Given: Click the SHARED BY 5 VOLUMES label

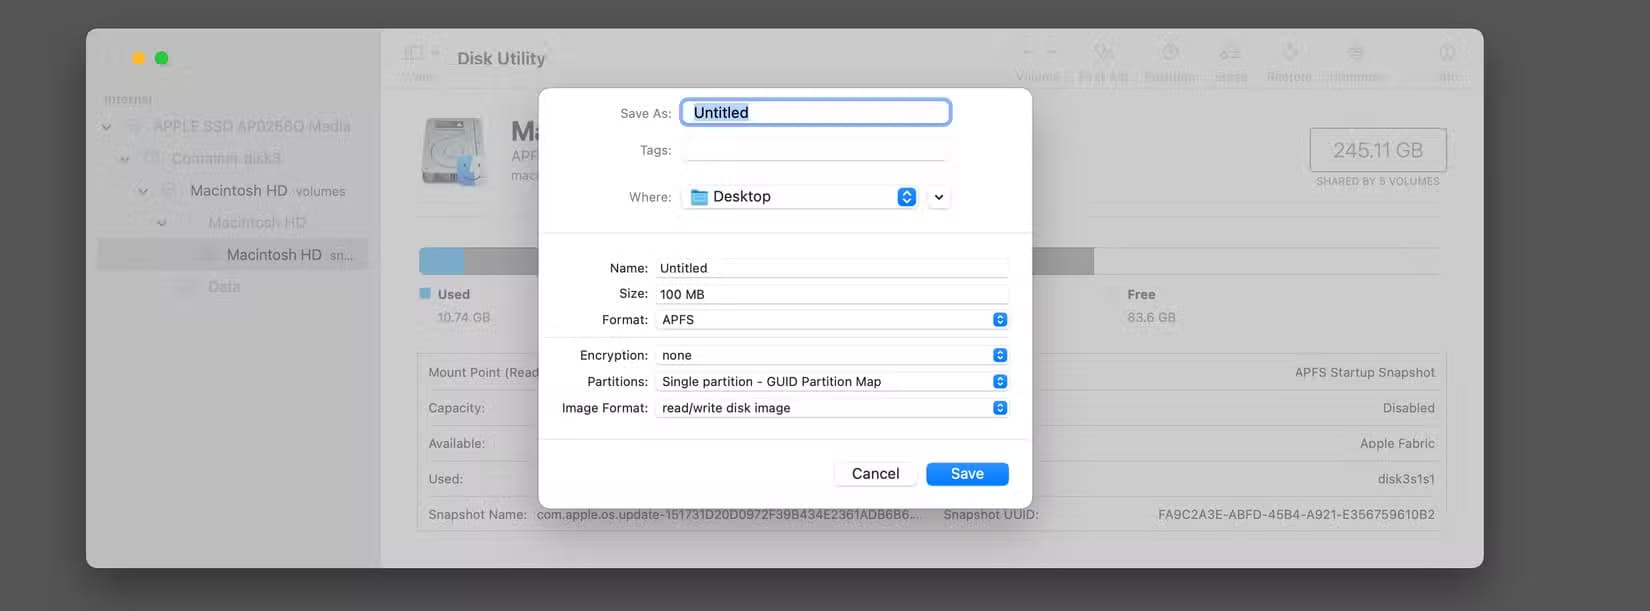Looking at the screenshot, I should click(x=1378, y=182).
